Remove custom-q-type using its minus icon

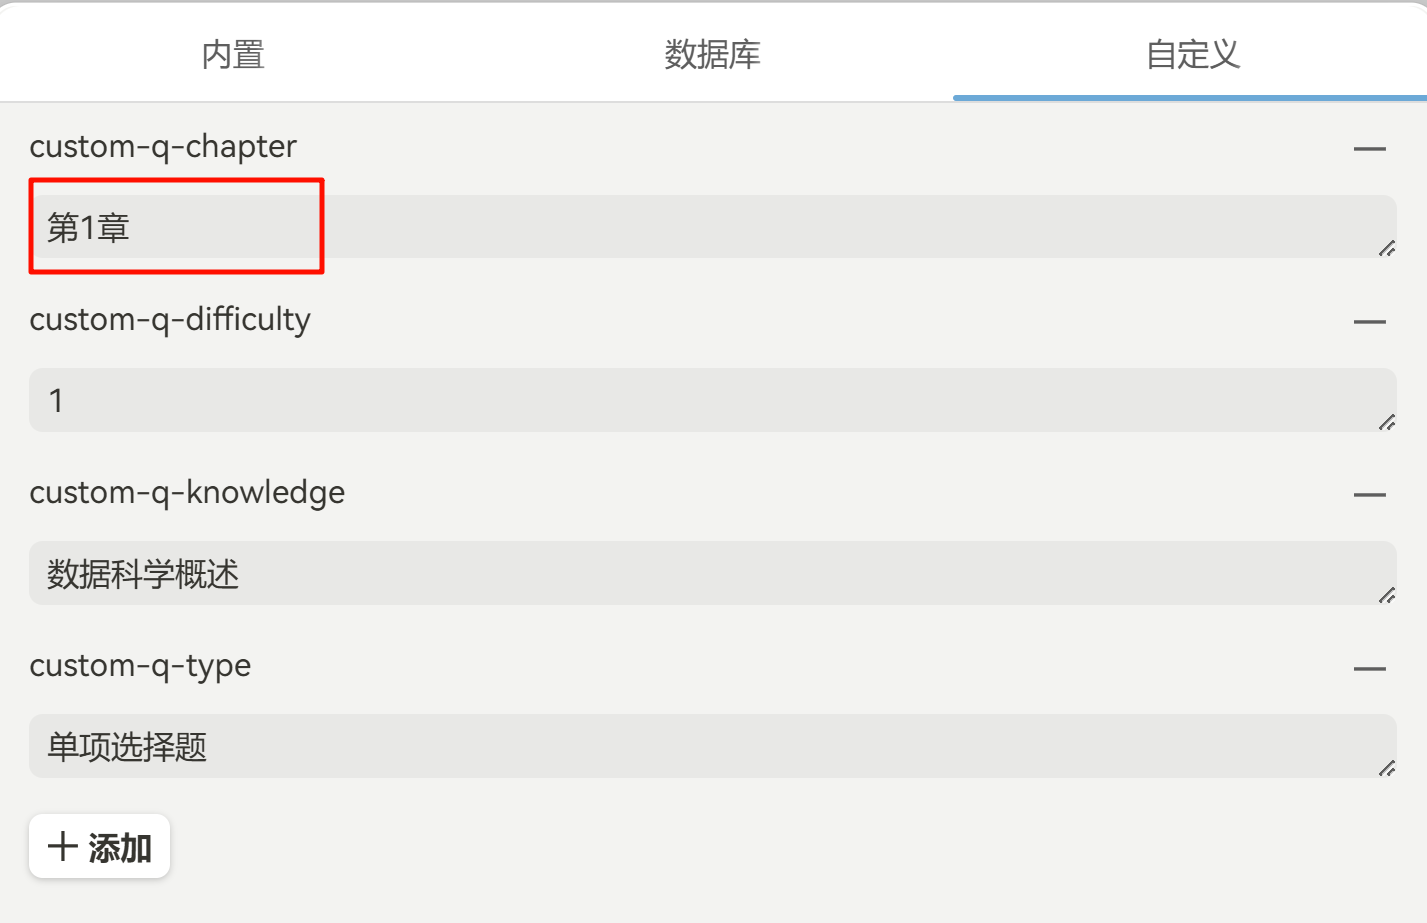tap(1369, 668)
